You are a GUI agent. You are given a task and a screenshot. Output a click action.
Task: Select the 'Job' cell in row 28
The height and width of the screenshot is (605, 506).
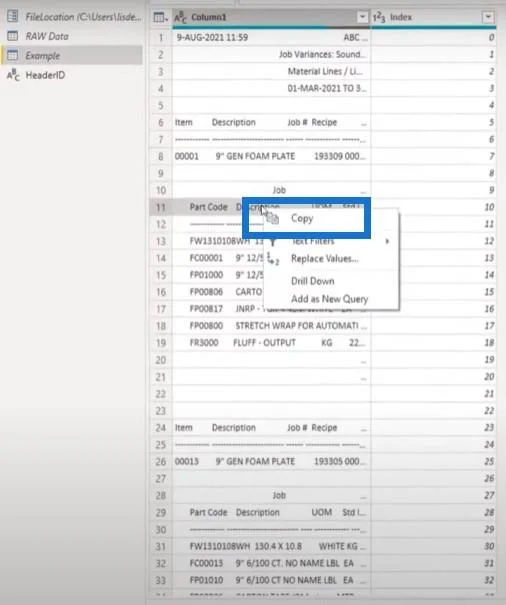click(271, 496)
